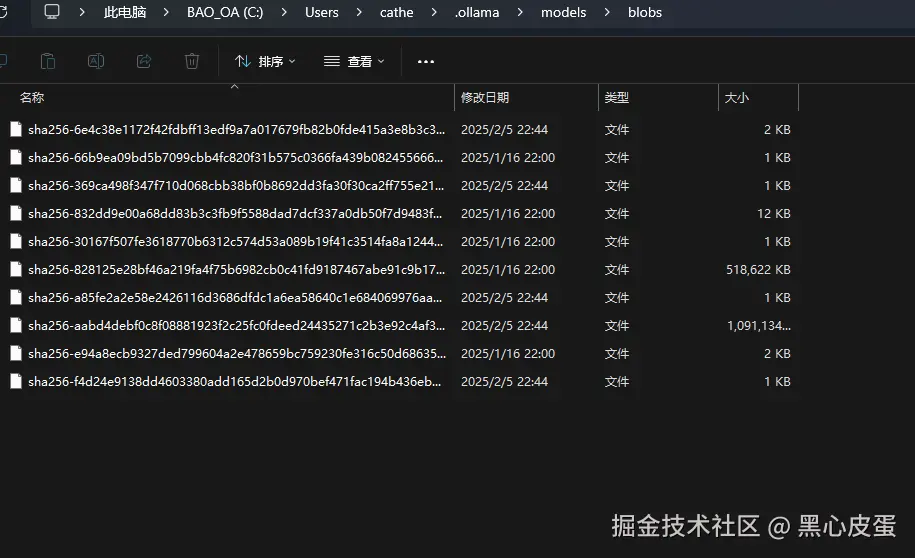Click the file icon of sha256-a85fe2a2
915x558 pixels.
[16, 298]
